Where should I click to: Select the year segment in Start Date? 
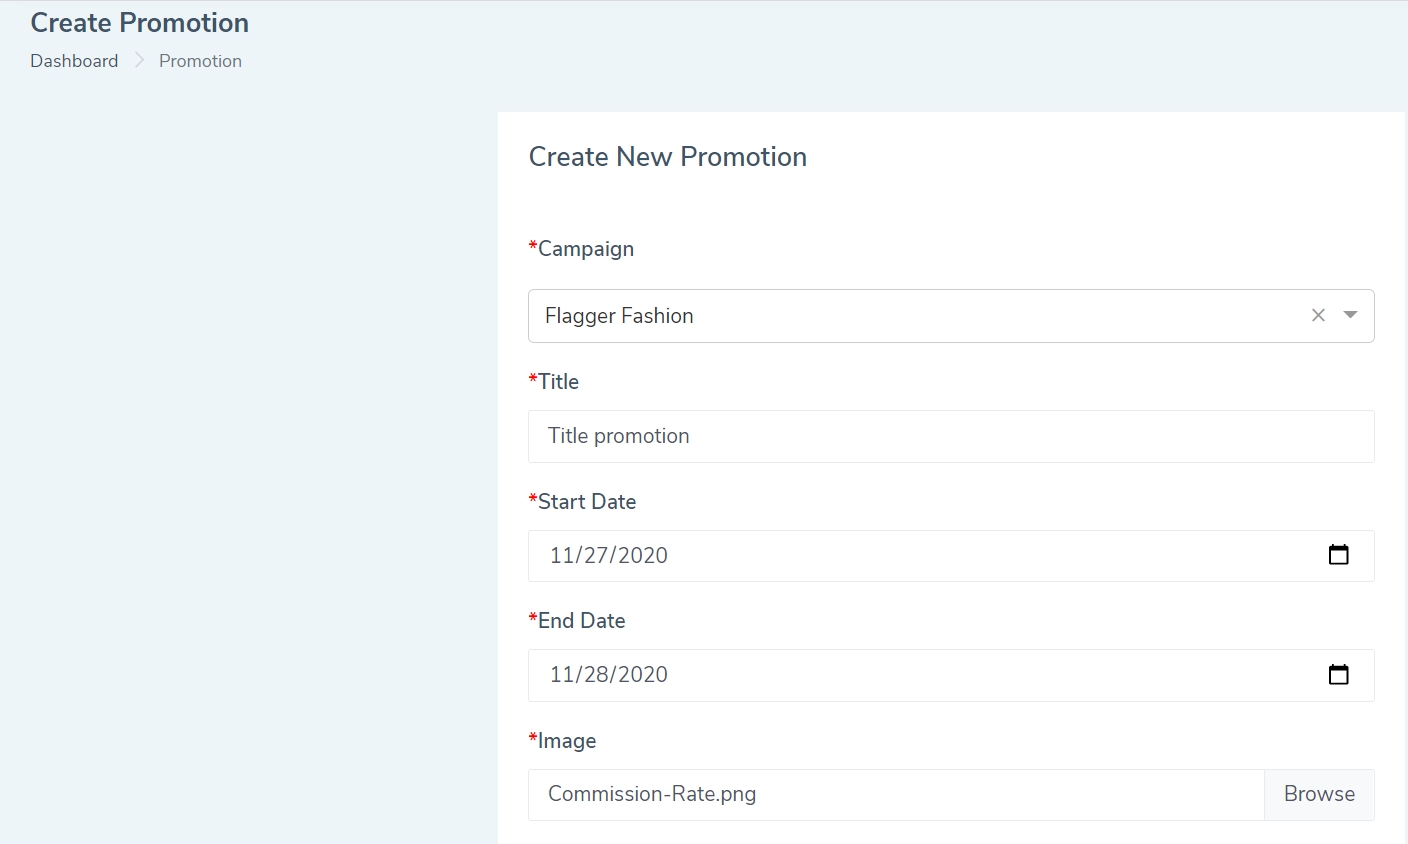tap(642, 556)
